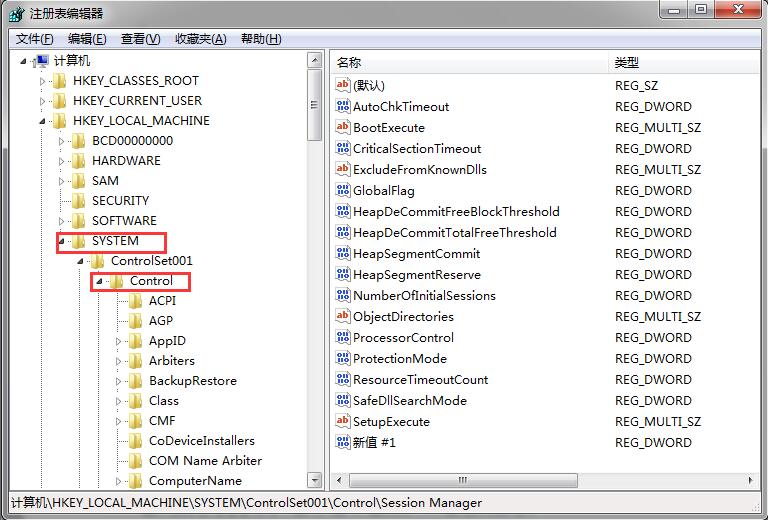Click the GlobalFlag DWORD icon
The height and width of the screenshot is (520, 768).
click(x=343, y=190)
